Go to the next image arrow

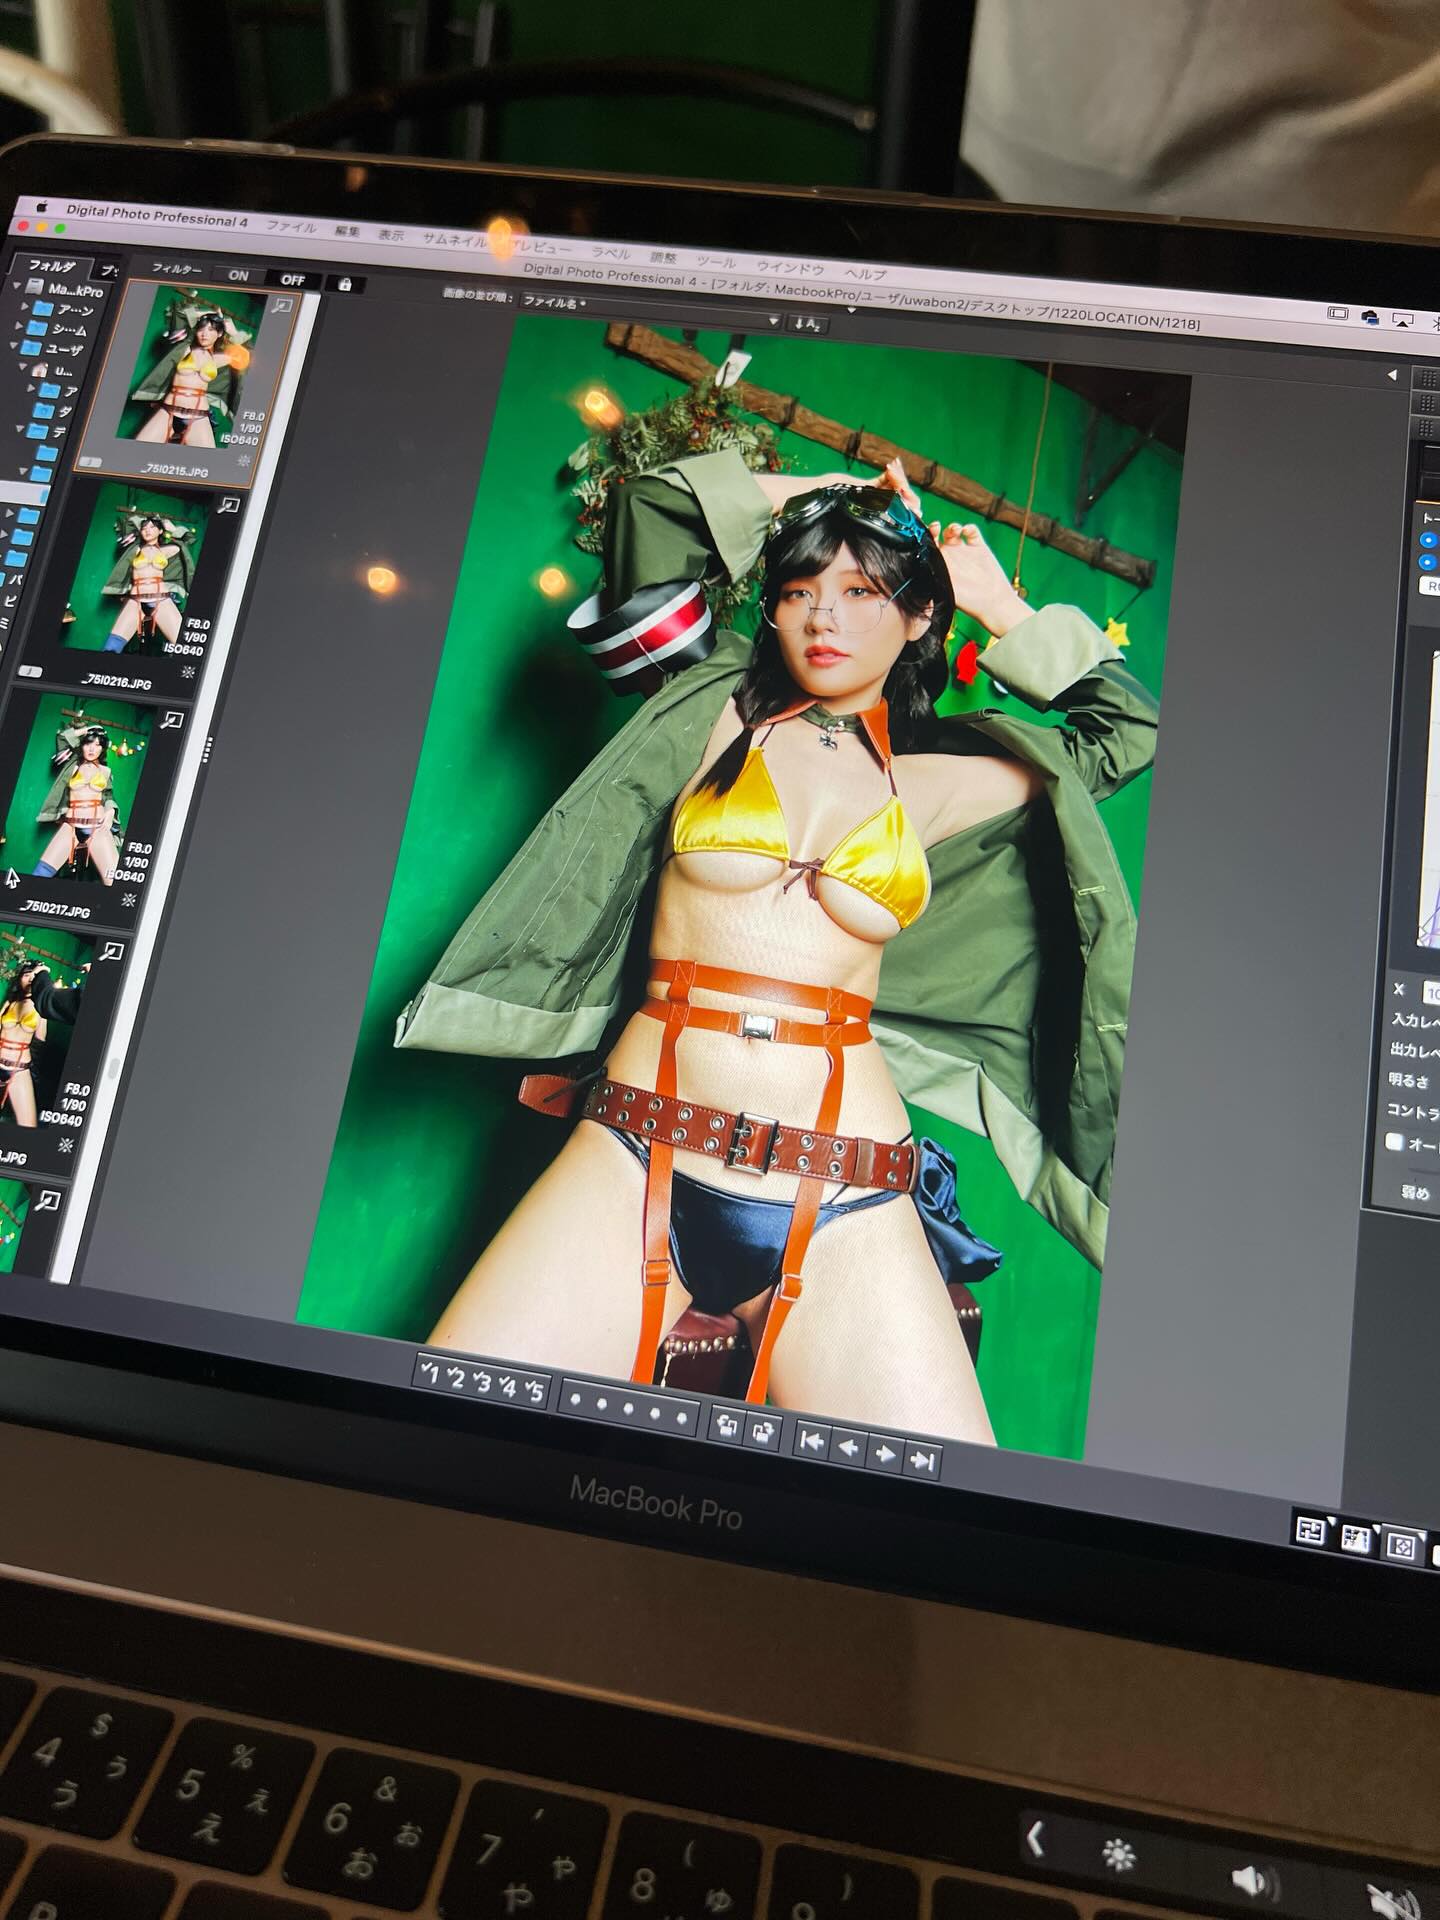point(885,1455)
